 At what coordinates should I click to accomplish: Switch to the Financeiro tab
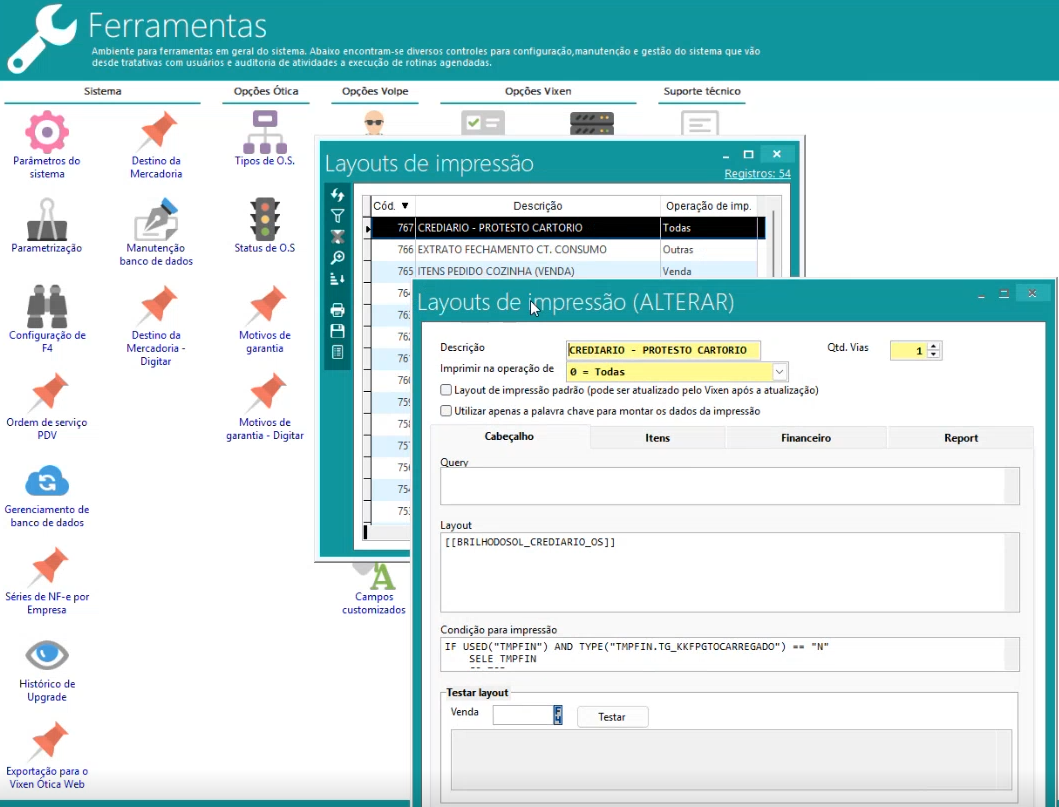[x=805, y=438]
